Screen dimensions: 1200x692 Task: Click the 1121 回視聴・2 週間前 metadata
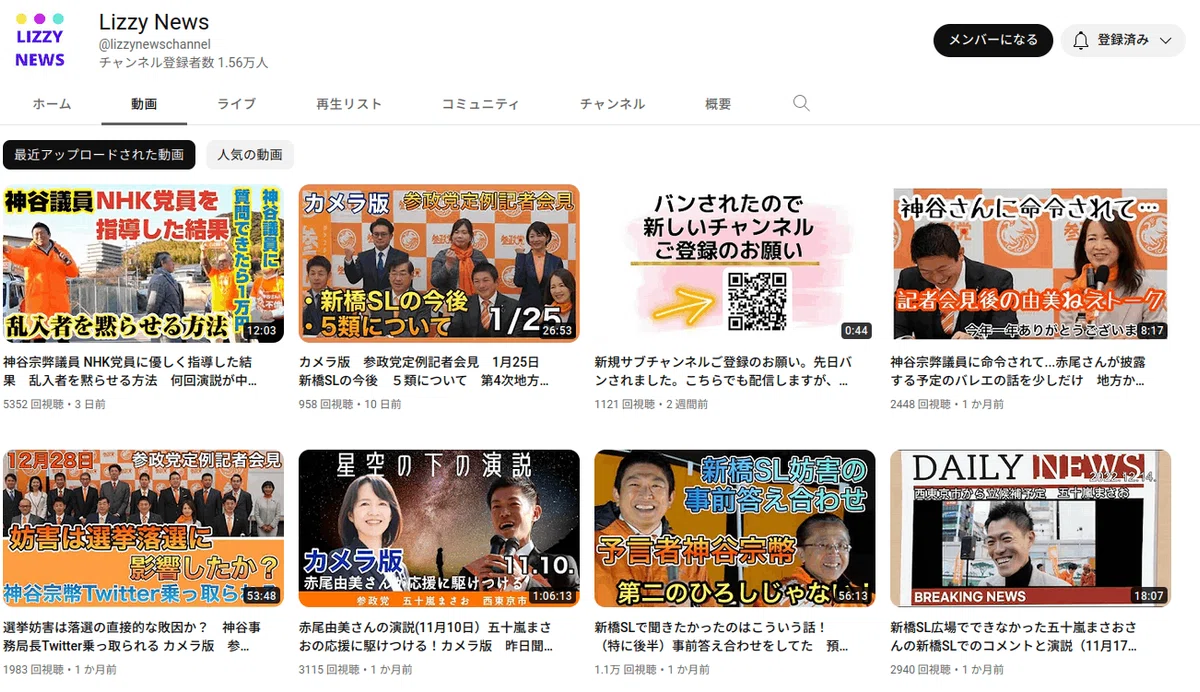652,404
